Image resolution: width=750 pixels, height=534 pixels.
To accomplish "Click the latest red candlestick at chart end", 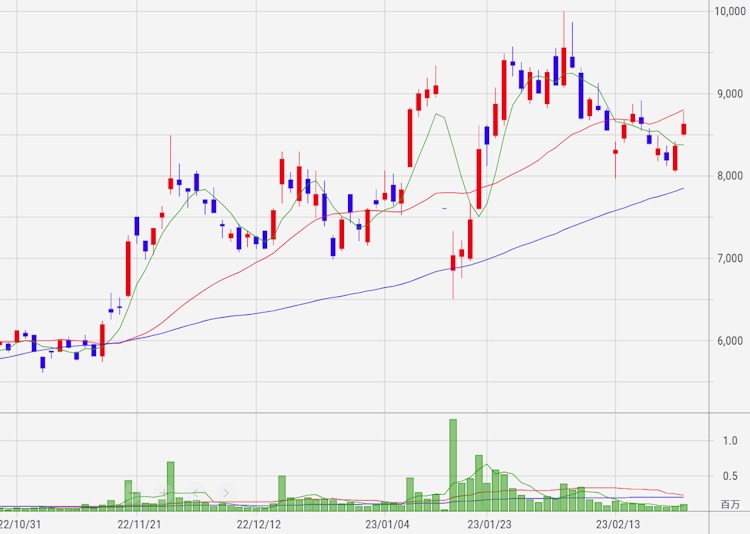I will click(x=684, y=129).
